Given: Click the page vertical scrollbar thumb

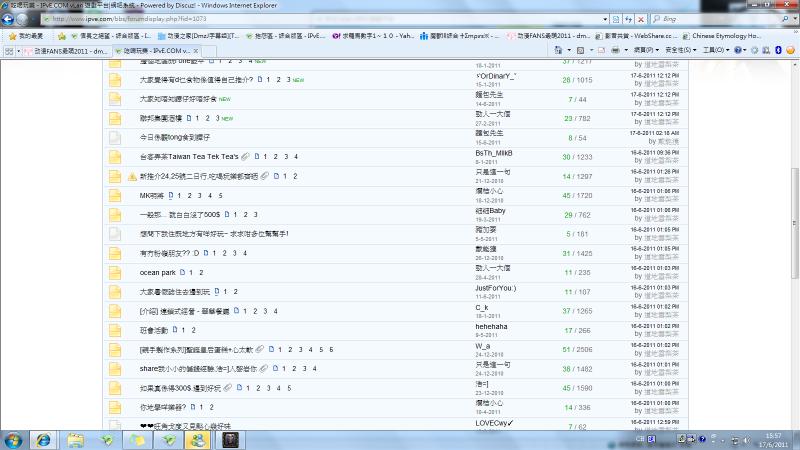Looking at the screenshot, I should [x=794, y=223].
